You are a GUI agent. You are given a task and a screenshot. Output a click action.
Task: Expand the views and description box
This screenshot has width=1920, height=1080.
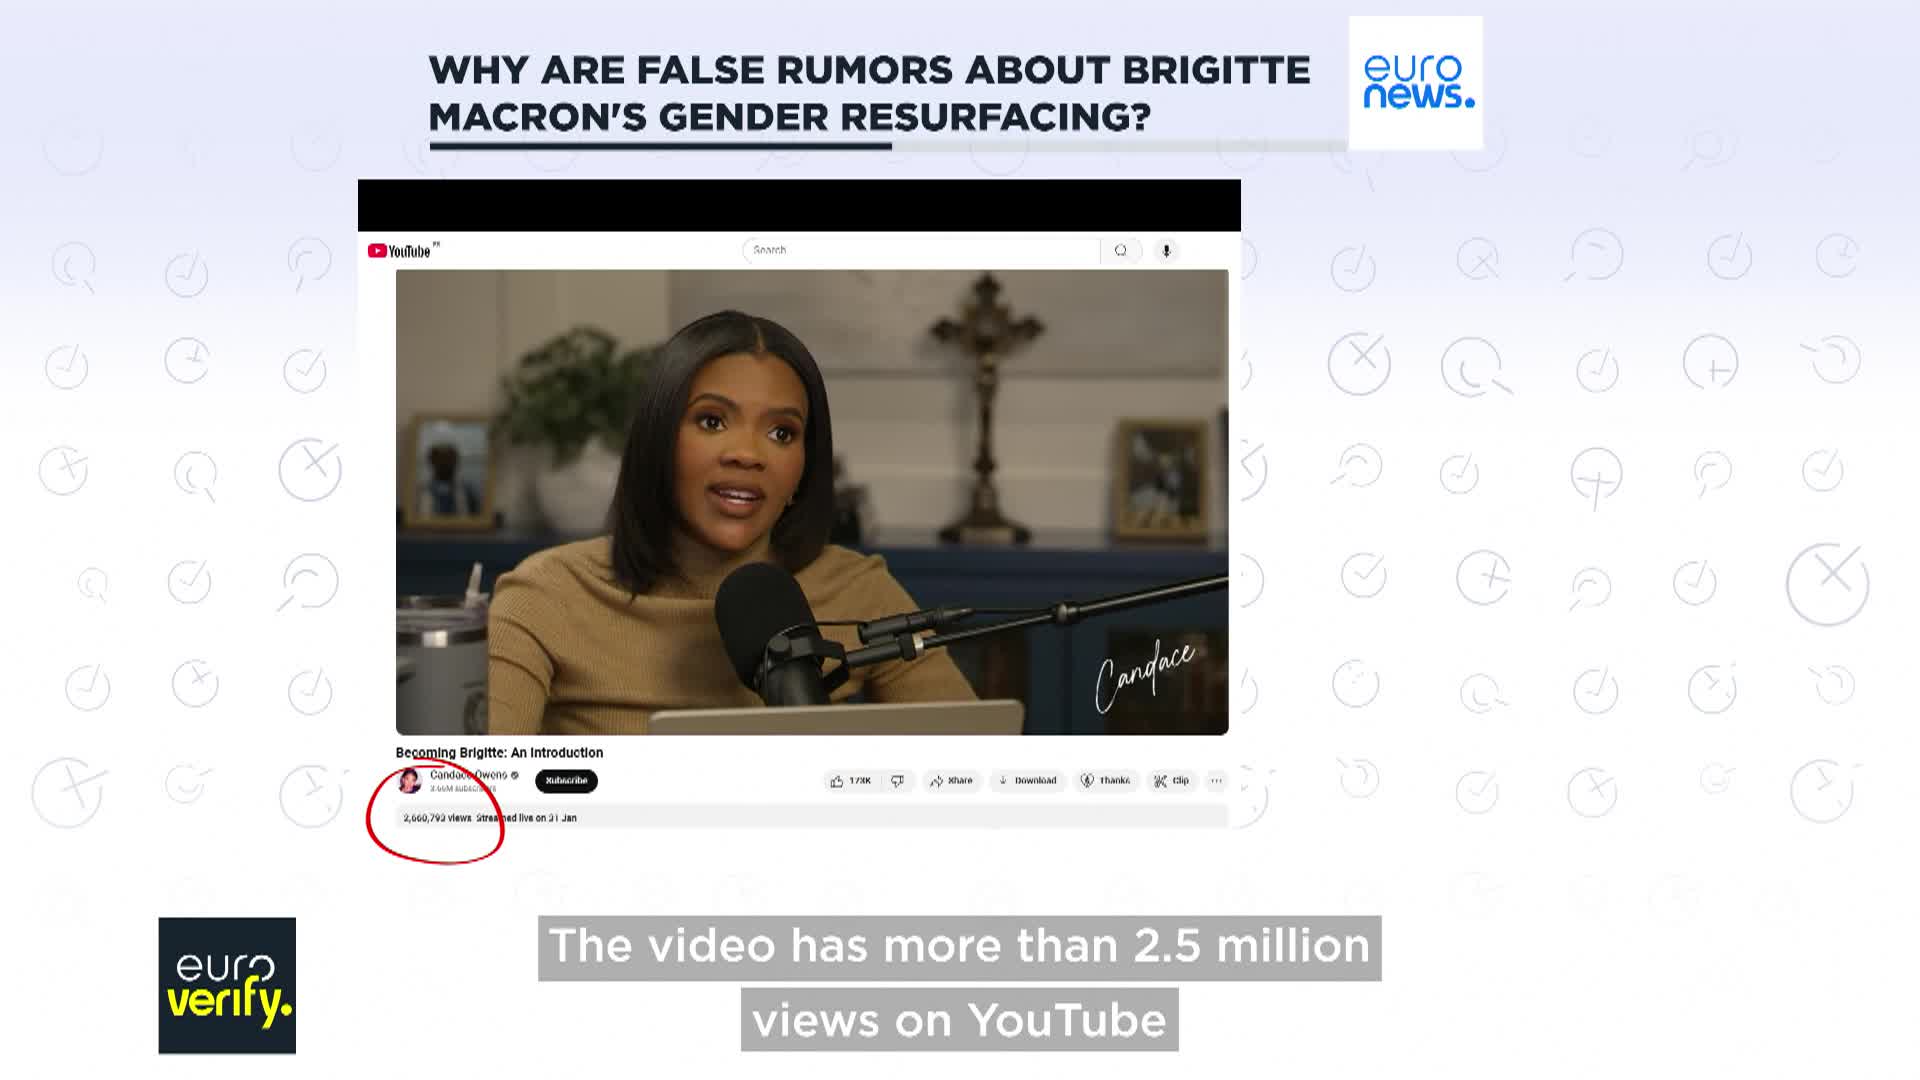pyautogui.click(x=811, y=818)
